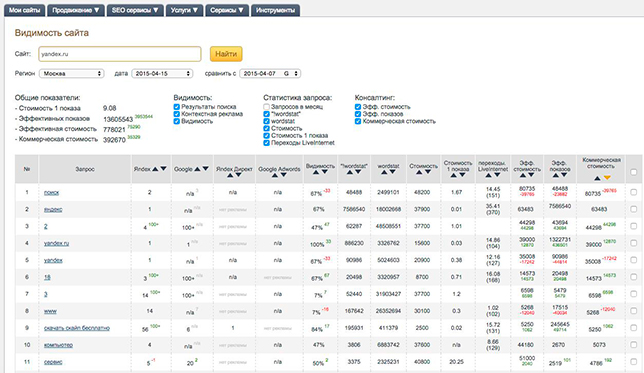Viewport: 644px width, 373px height.
Task: Open query link компьютер
Action: pos(58,345)
